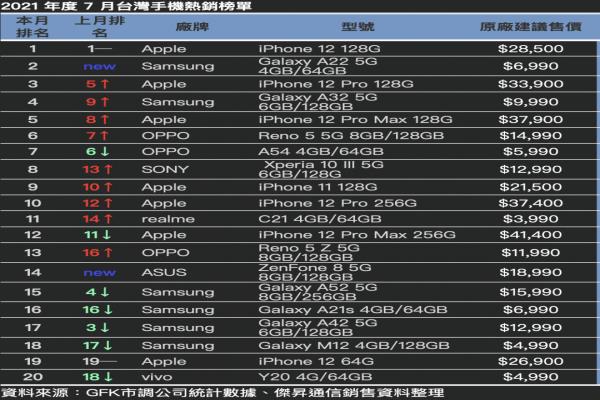Click the $5,990 price
This screenshot has width=600, height=400.
tap(530, 152)
